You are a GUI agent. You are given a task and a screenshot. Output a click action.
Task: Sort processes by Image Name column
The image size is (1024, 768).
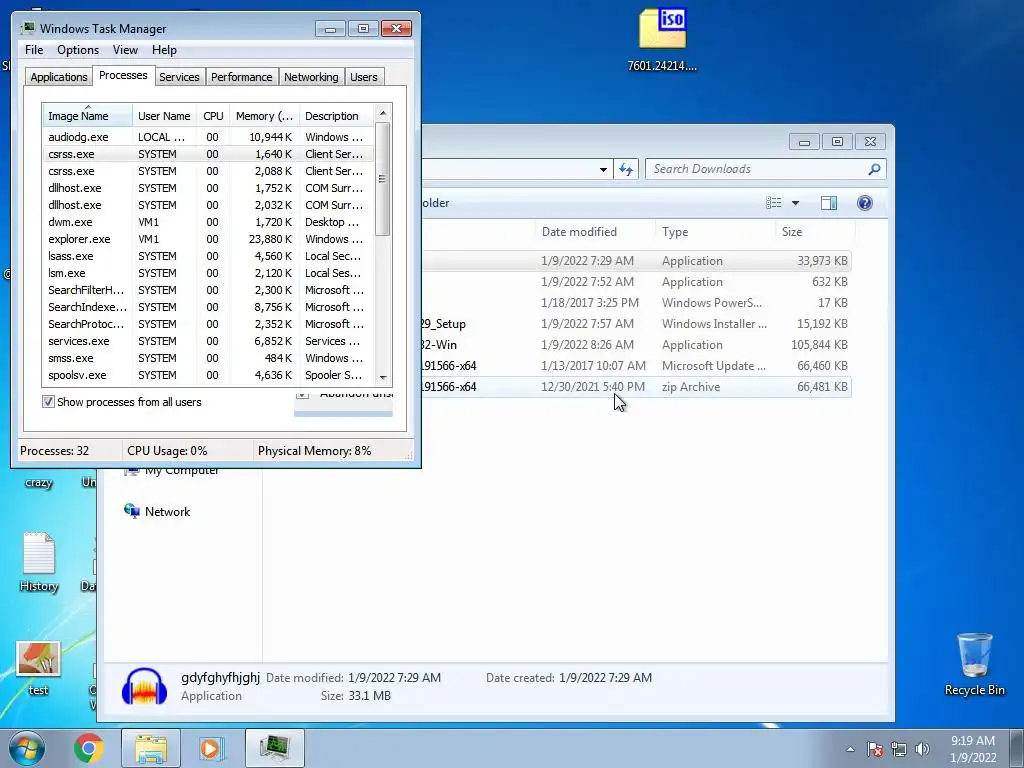click(x=88, y=116)
